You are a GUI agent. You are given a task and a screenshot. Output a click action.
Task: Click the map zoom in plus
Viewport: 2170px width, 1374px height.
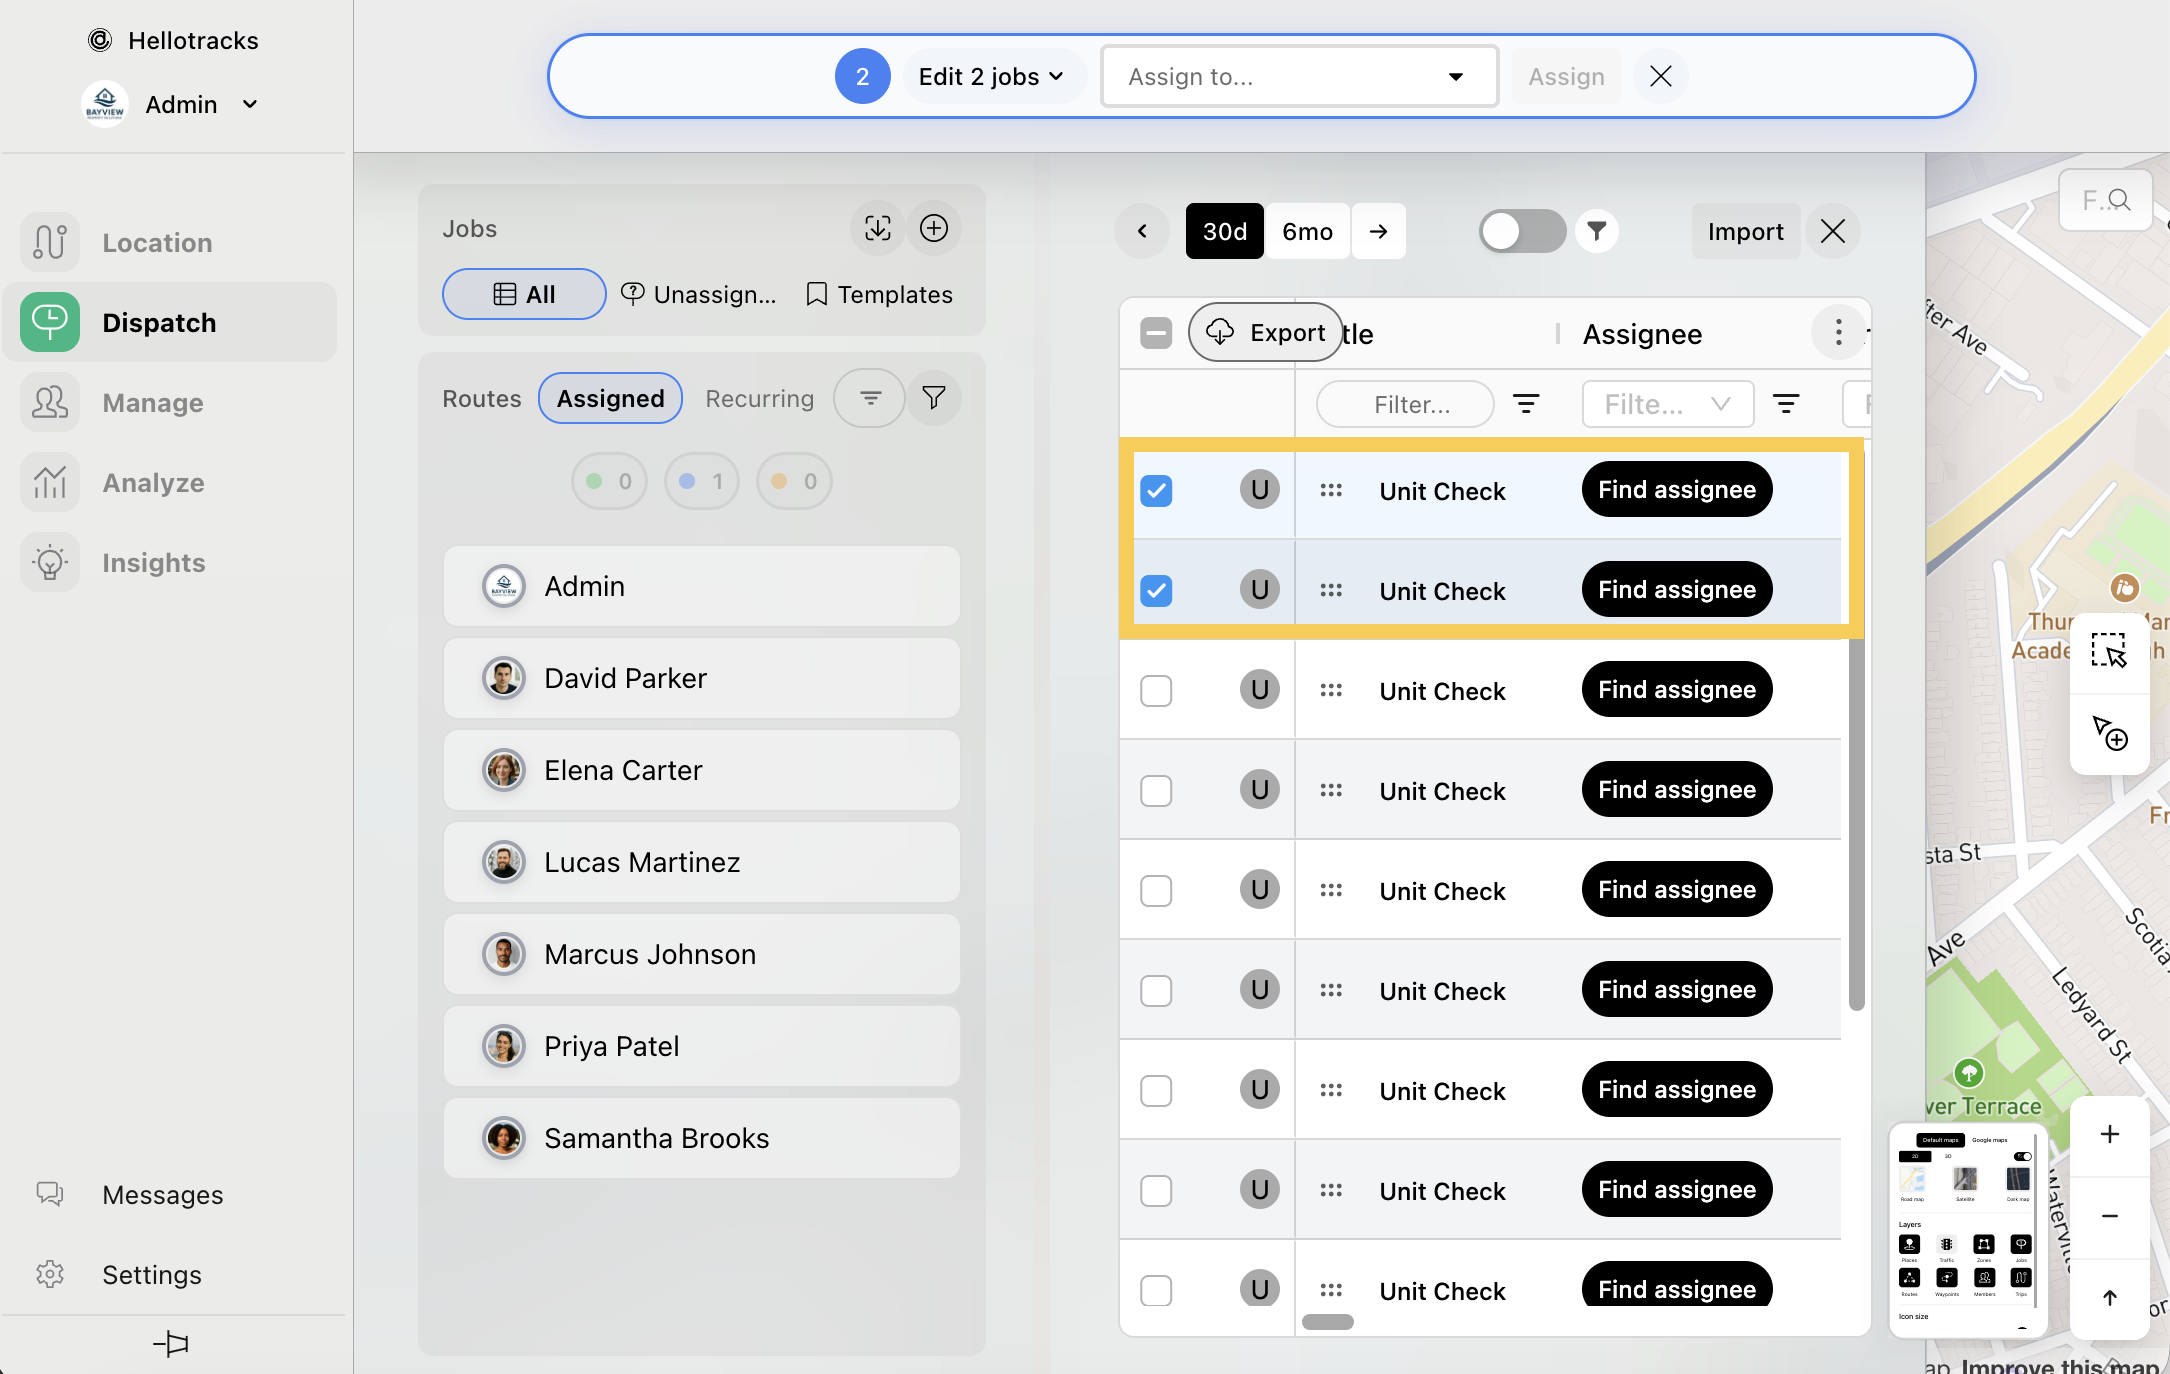coord(2109,1134)
